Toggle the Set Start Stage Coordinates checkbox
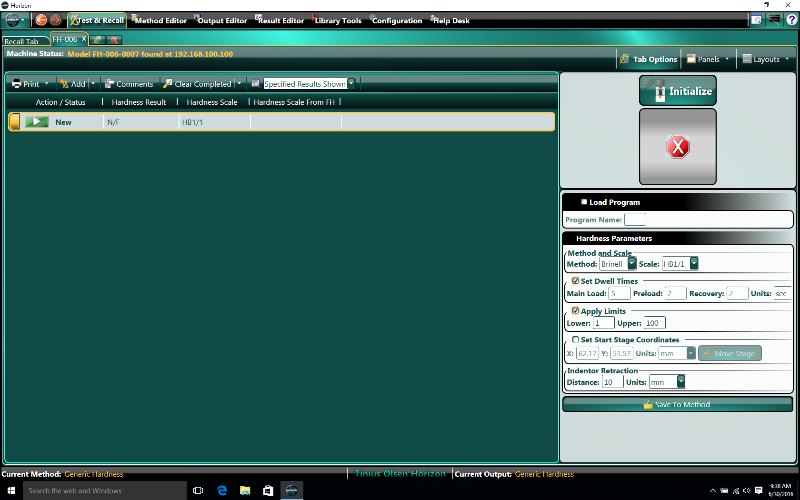800x500 pixels. (575, 340)
